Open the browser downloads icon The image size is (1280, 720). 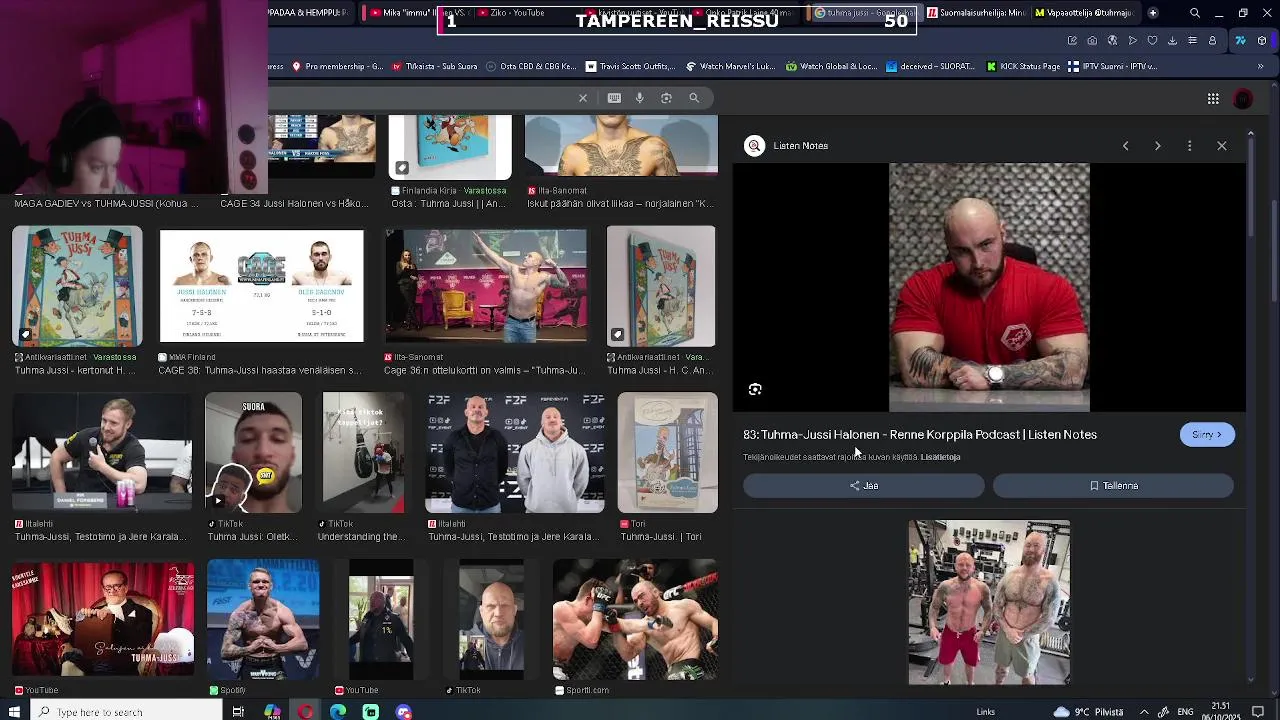[x=1172, y=41]
